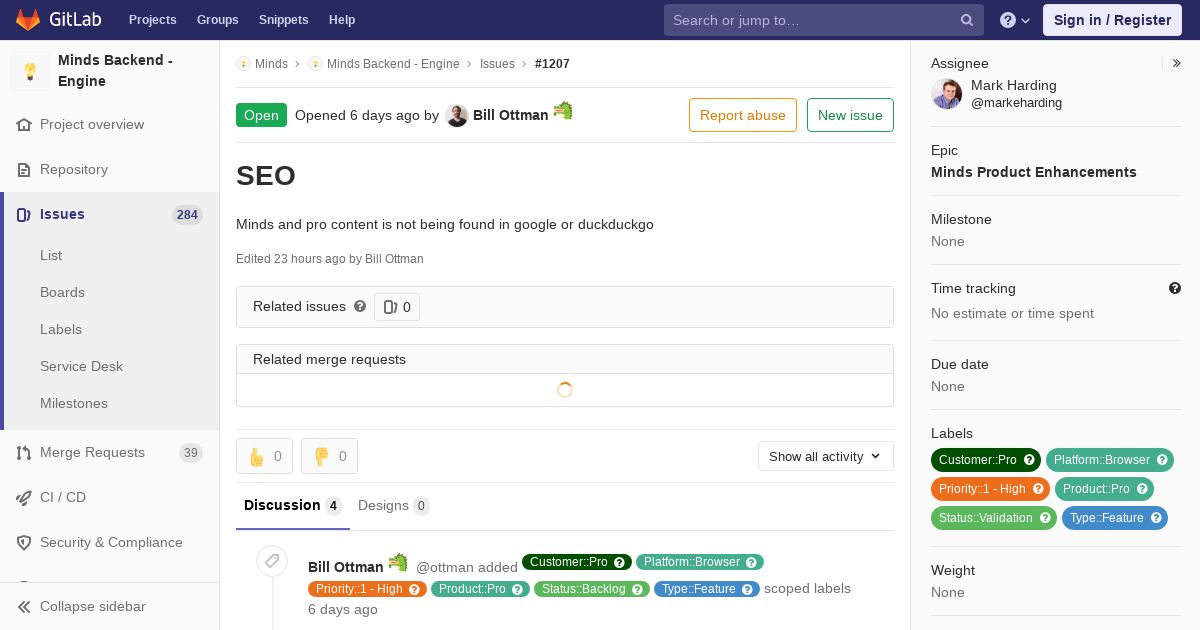Click the dragon emoji next to Bill Ottman
The height and width of the screenshot is (630, 1200).
563,111
